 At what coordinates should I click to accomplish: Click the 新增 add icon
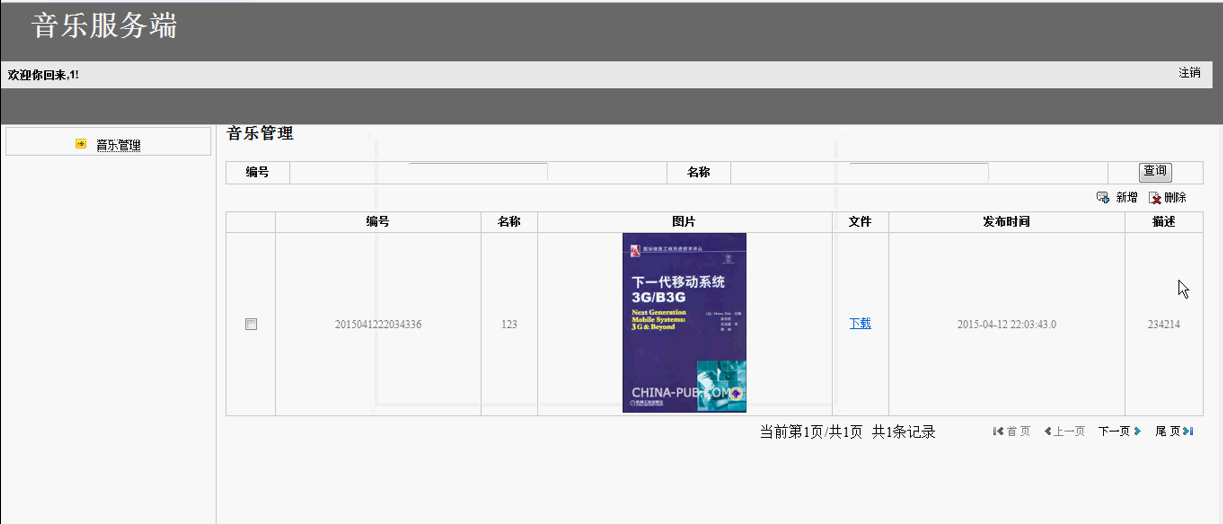tap(1102, 198)
